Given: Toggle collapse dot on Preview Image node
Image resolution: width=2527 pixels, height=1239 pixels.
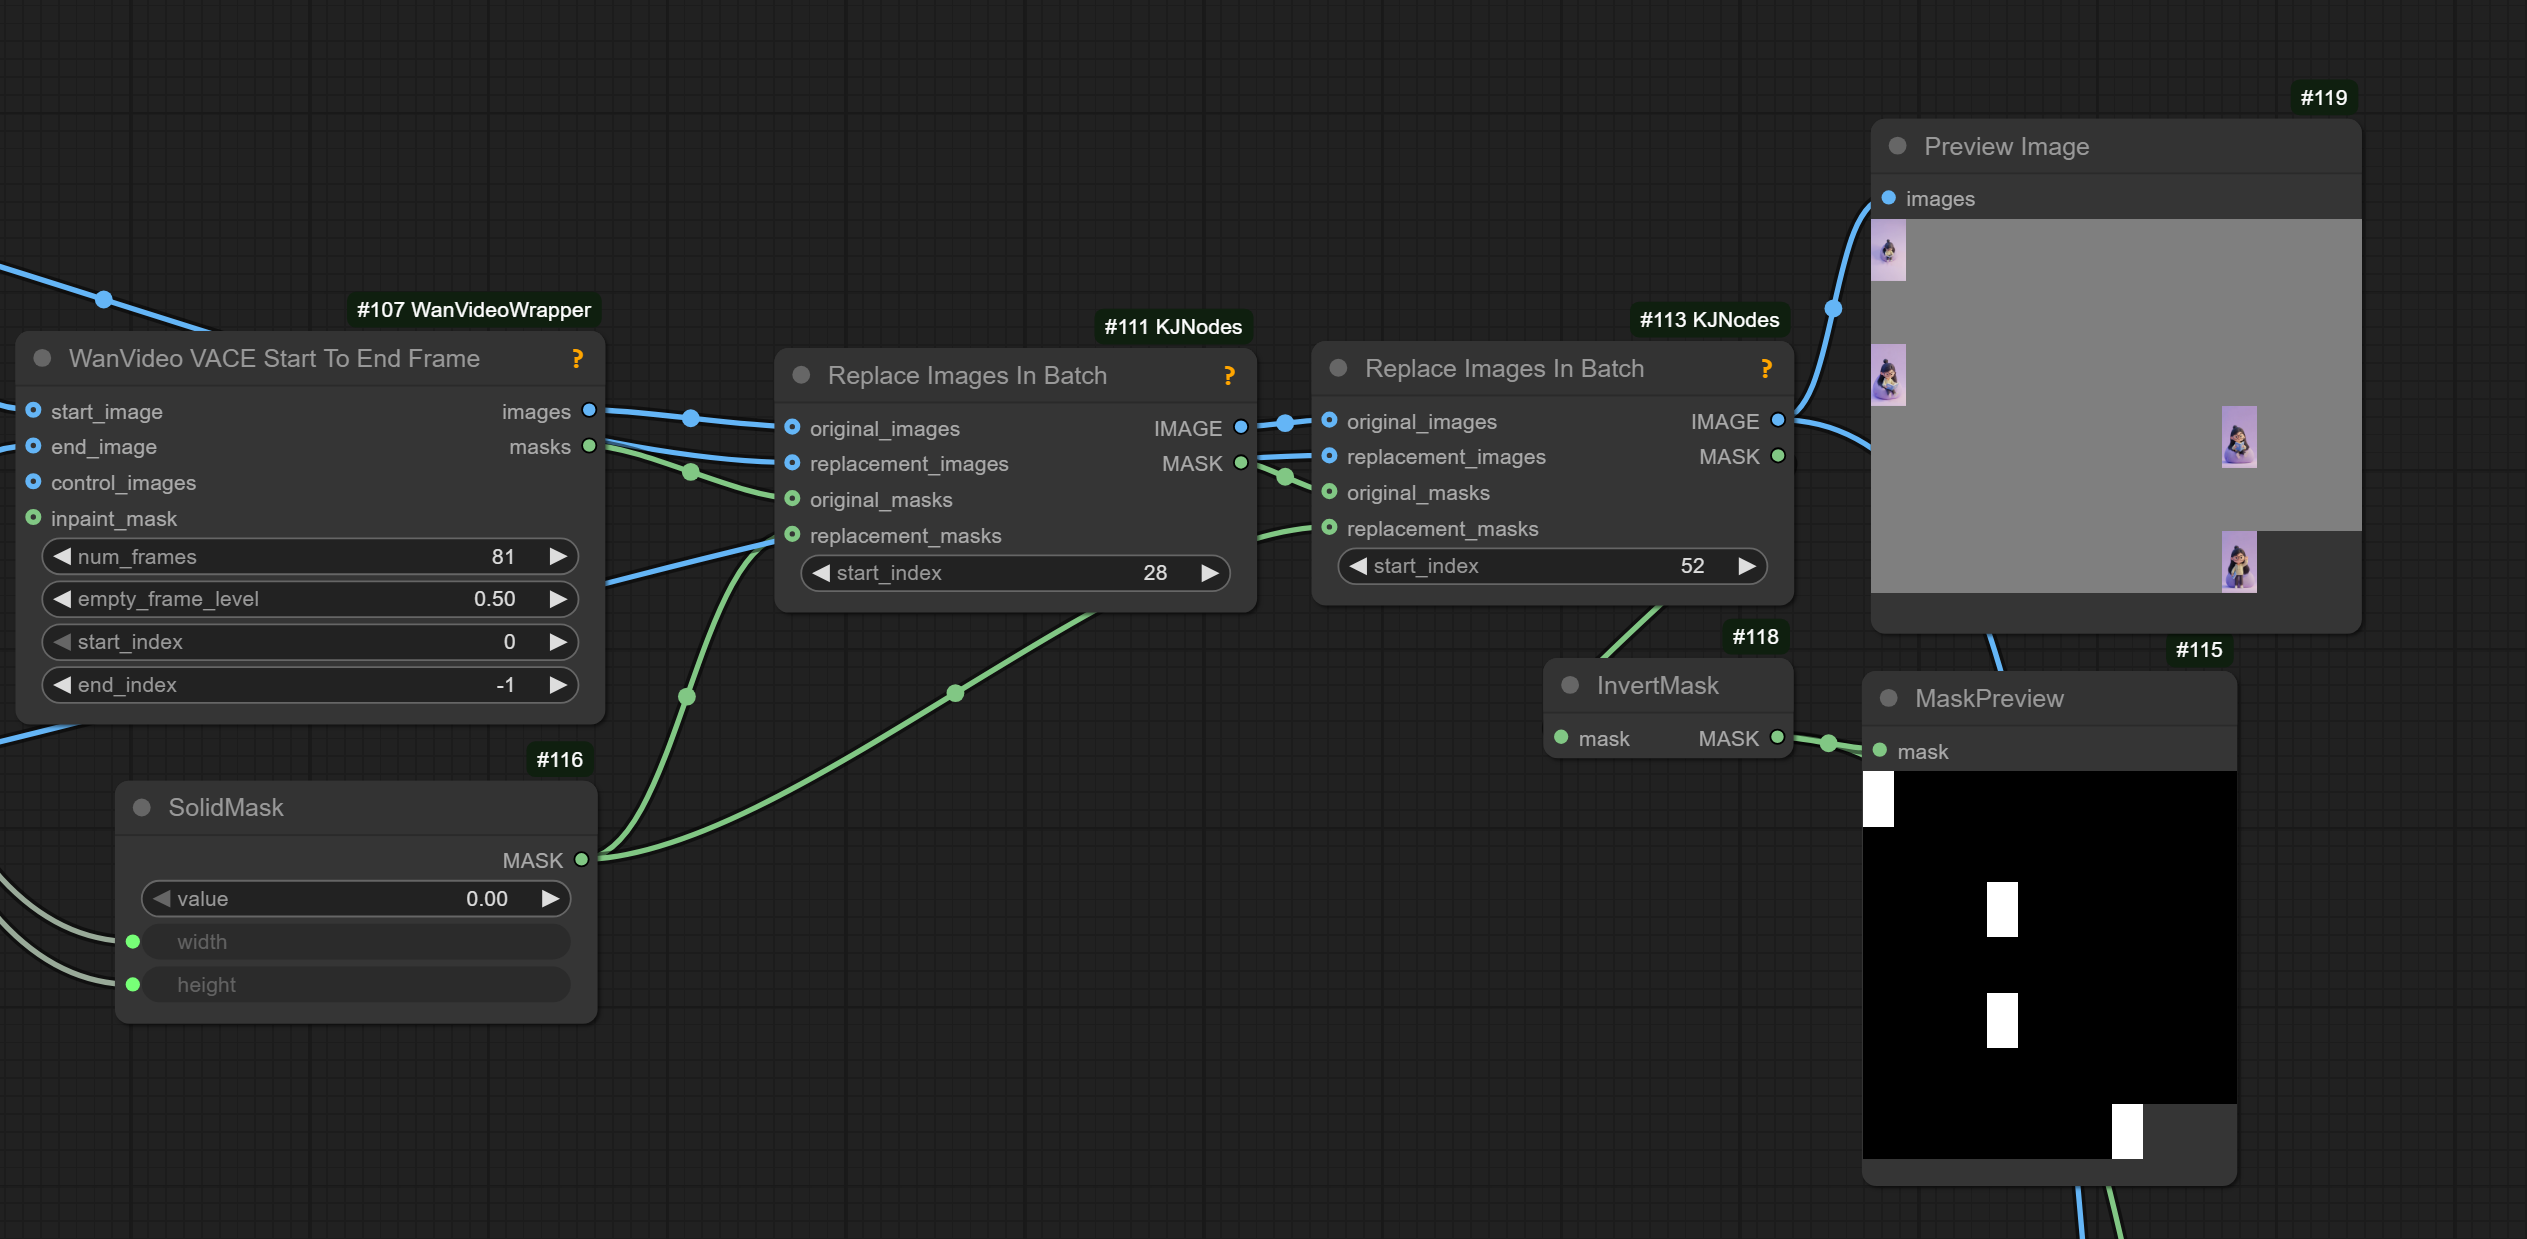Looking at the screenshot, I should [1897, 146].
